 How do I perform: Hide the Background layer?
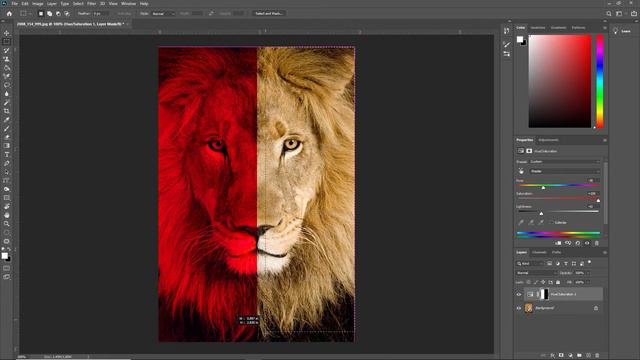(x=519, y=308)
